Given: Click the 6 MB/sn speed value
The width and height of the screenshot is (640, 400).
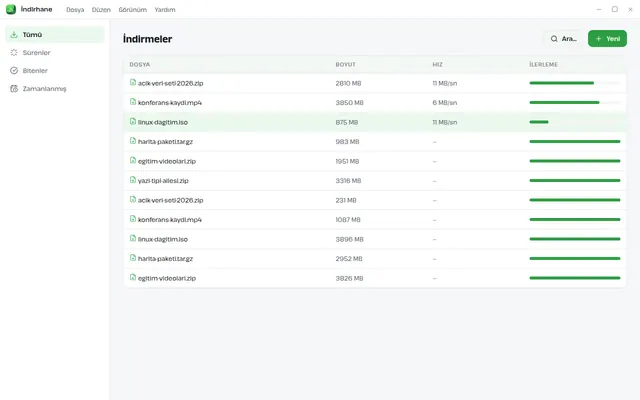Looking at the screenshot, I should coord(445,103).
